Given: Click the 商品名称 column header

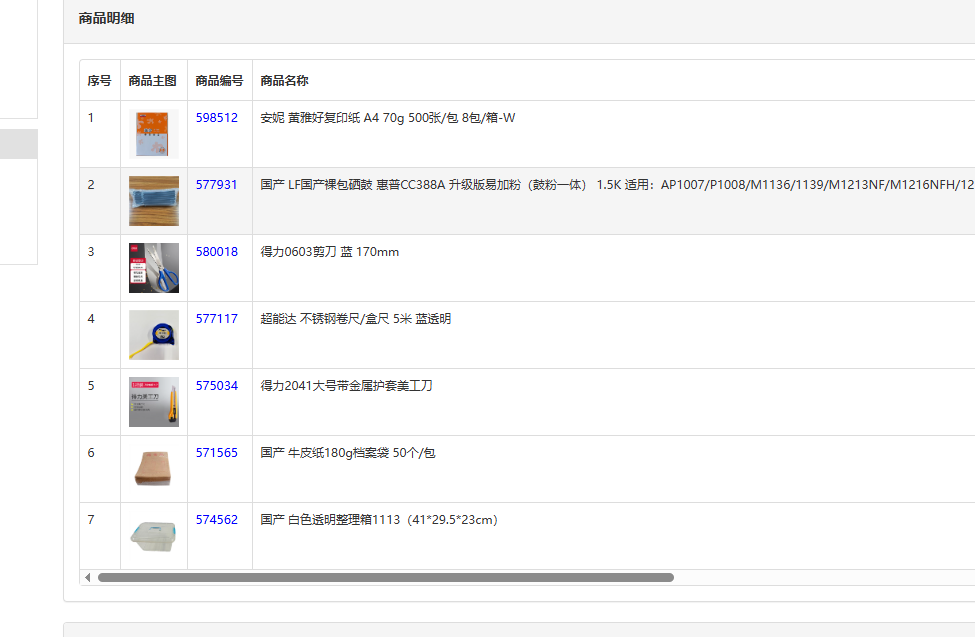Looking at the screenshot, I should 284,81.
